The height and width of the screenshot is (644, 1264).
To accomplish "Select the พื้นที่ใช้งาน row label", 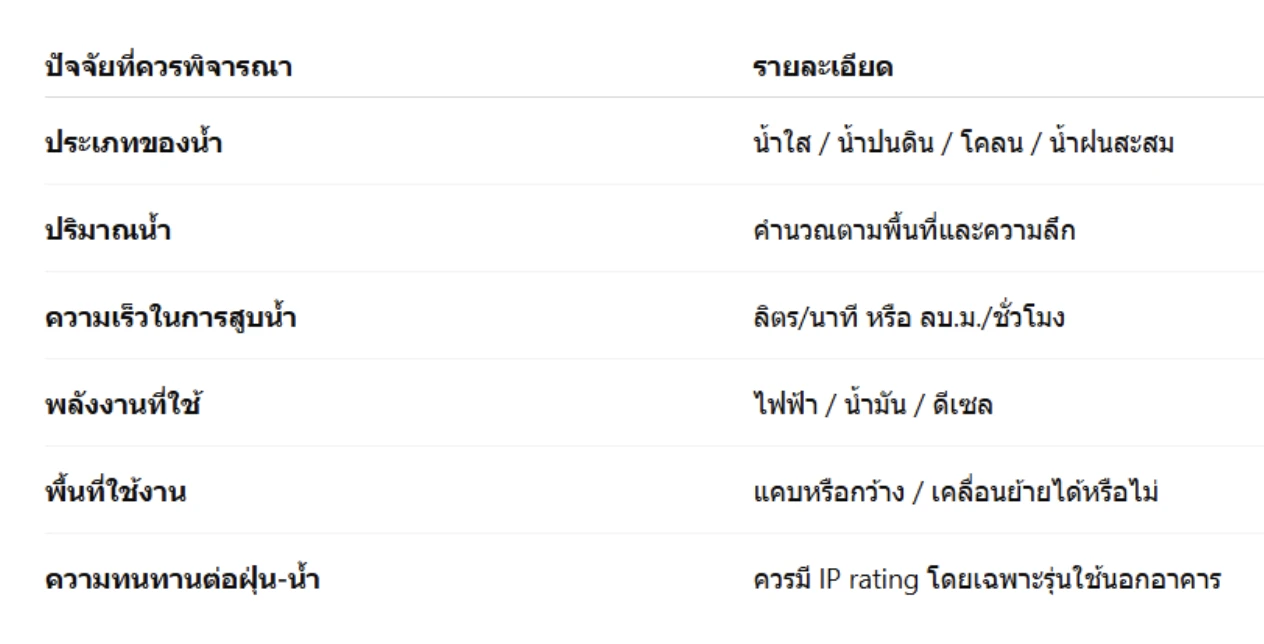I will 116,493.
